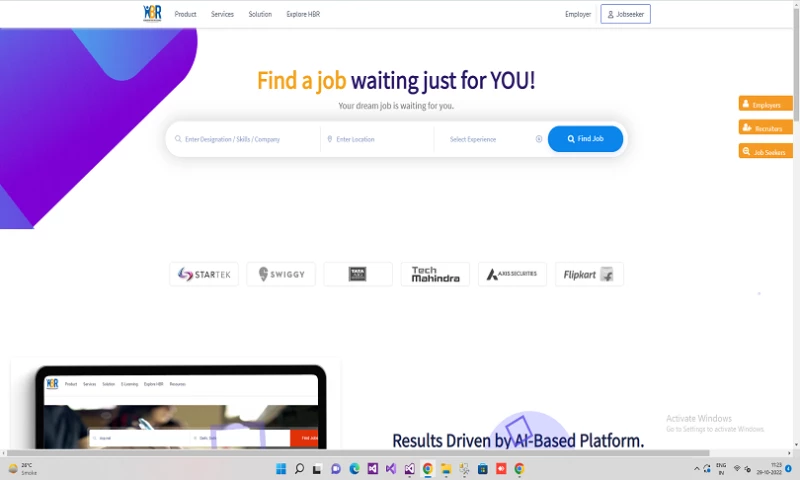The height and width of the screenshot is (480, 800).
Task: Open the volume tray icon
Action: point(747,469)
